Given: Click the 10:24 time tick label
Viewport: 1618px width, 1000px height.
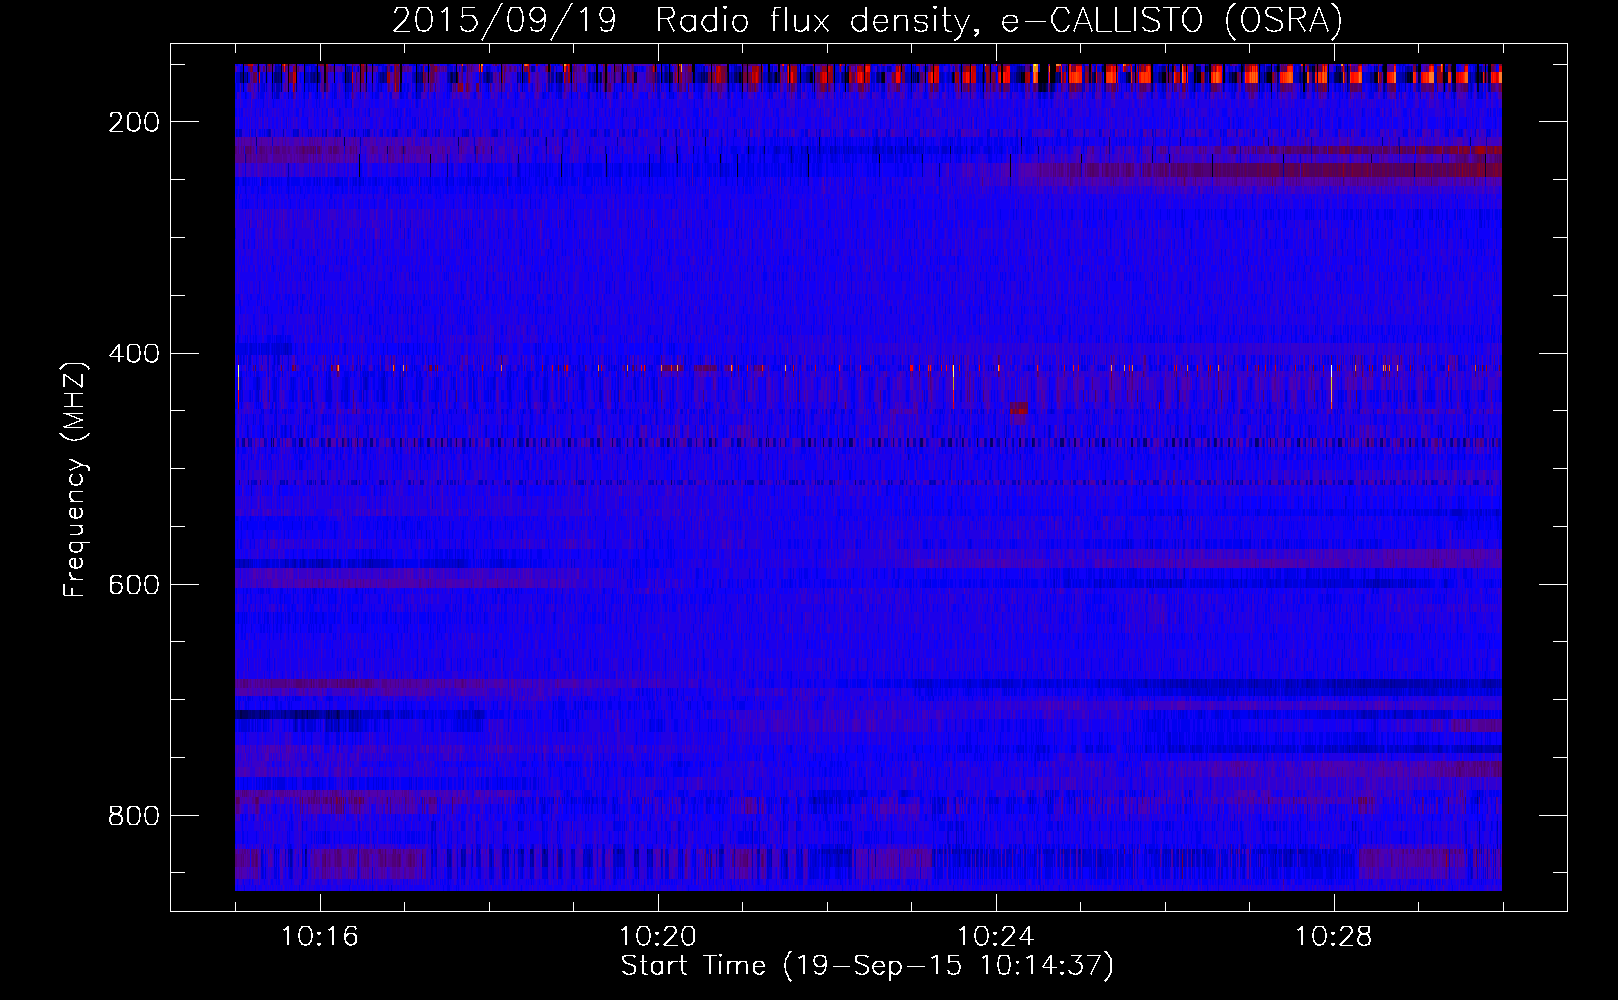Looking at the screenshot, I should tap(996, 936).
